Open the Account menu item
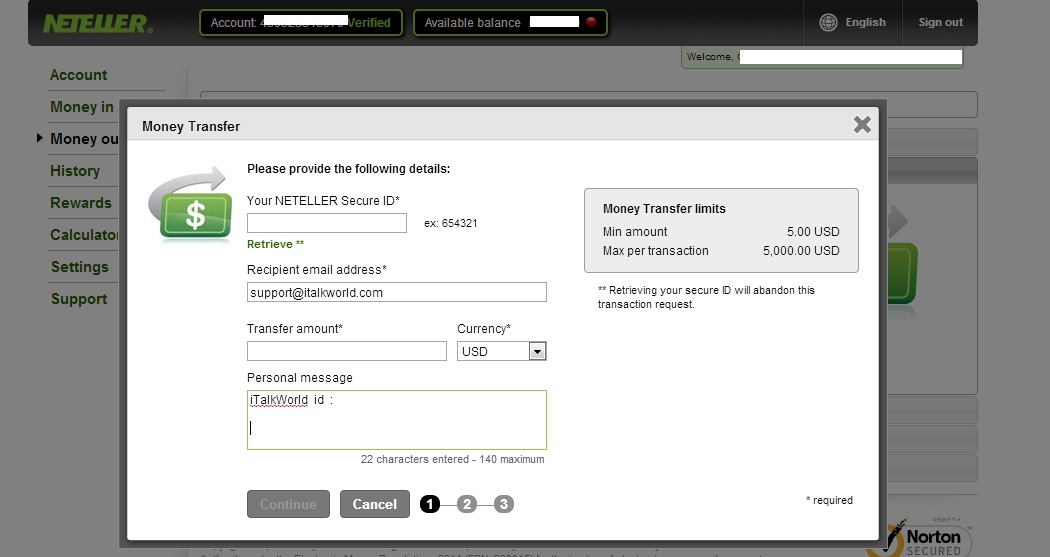1050x557 pixels. pyautogui.click(x=78, y=75)
